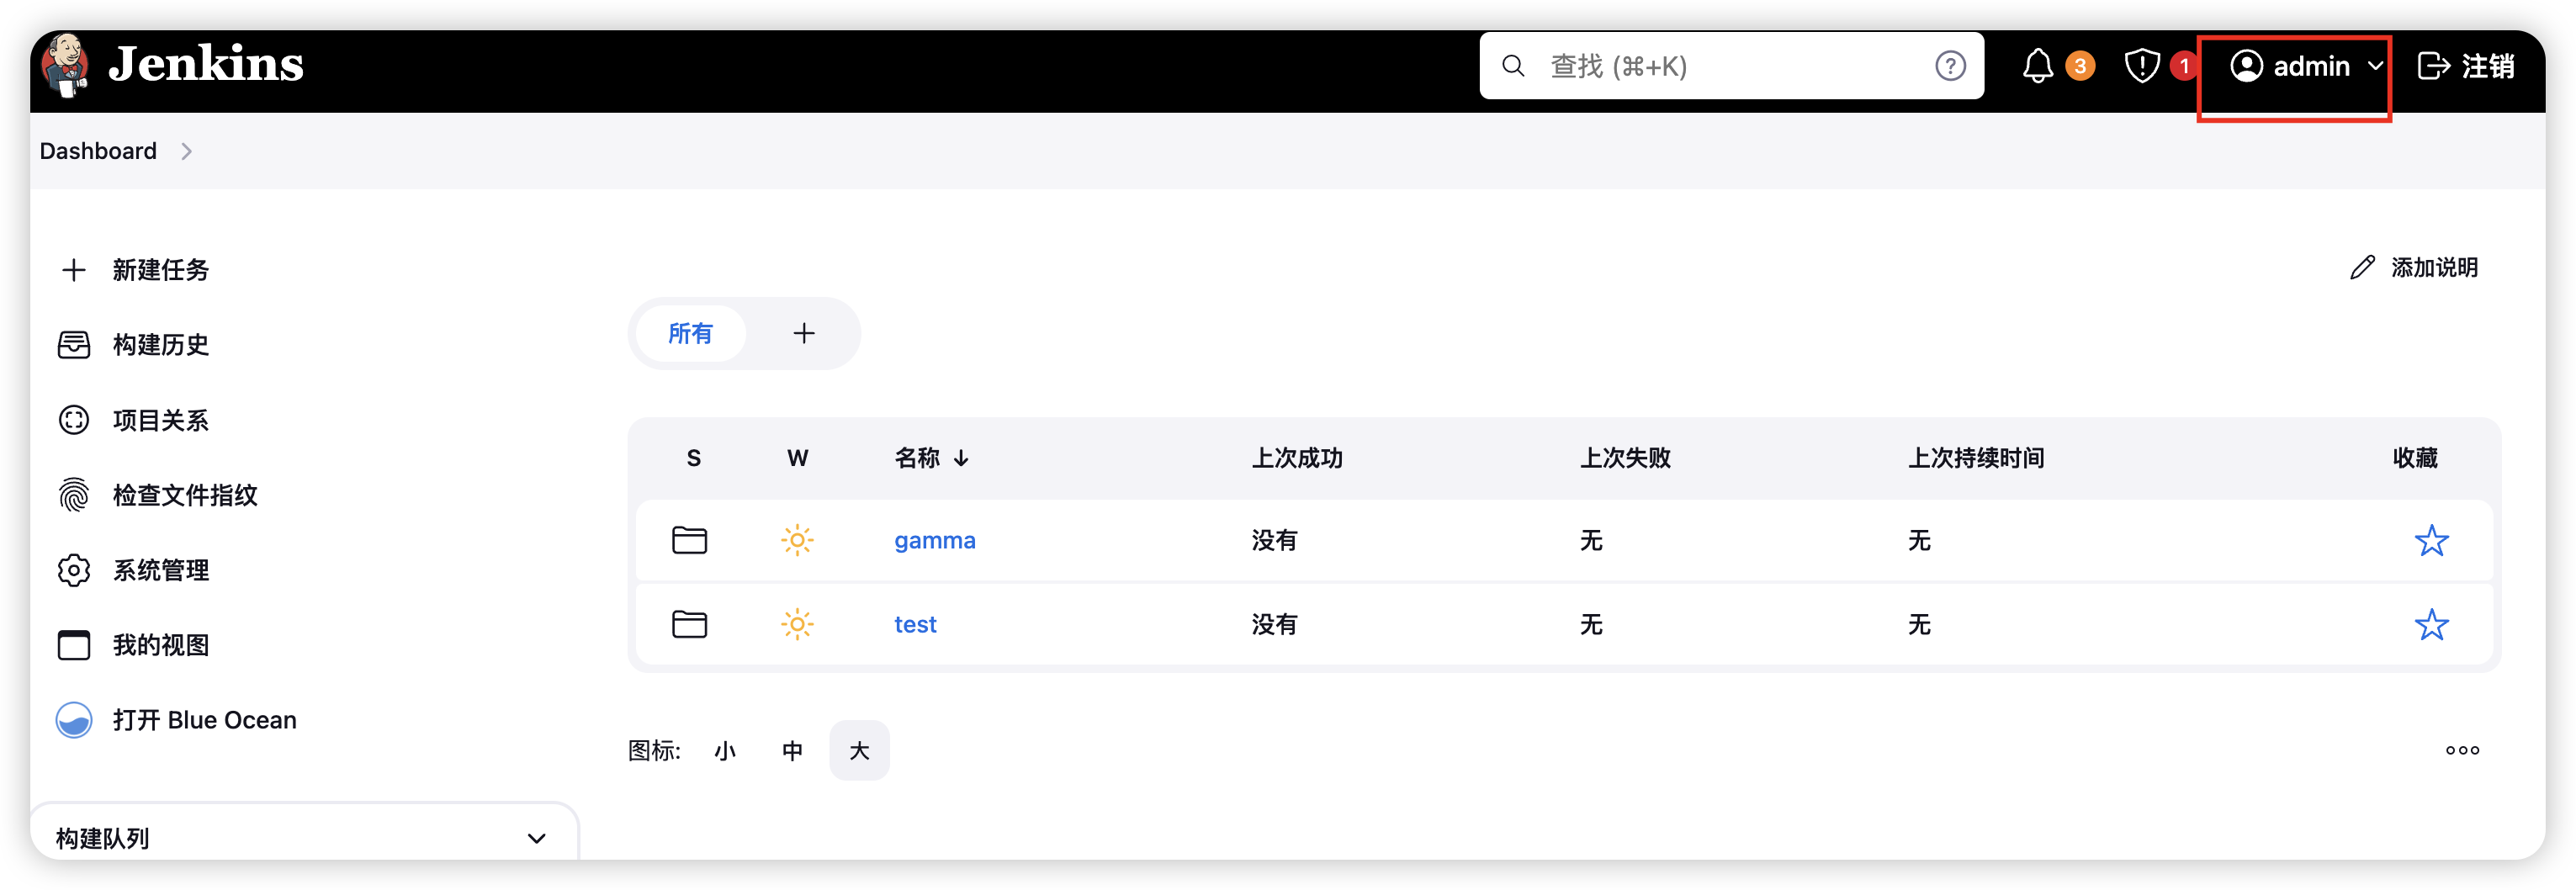Open system management (系统管理) gear item
This screenshot has width=2576, height=890.
point(160,570)
